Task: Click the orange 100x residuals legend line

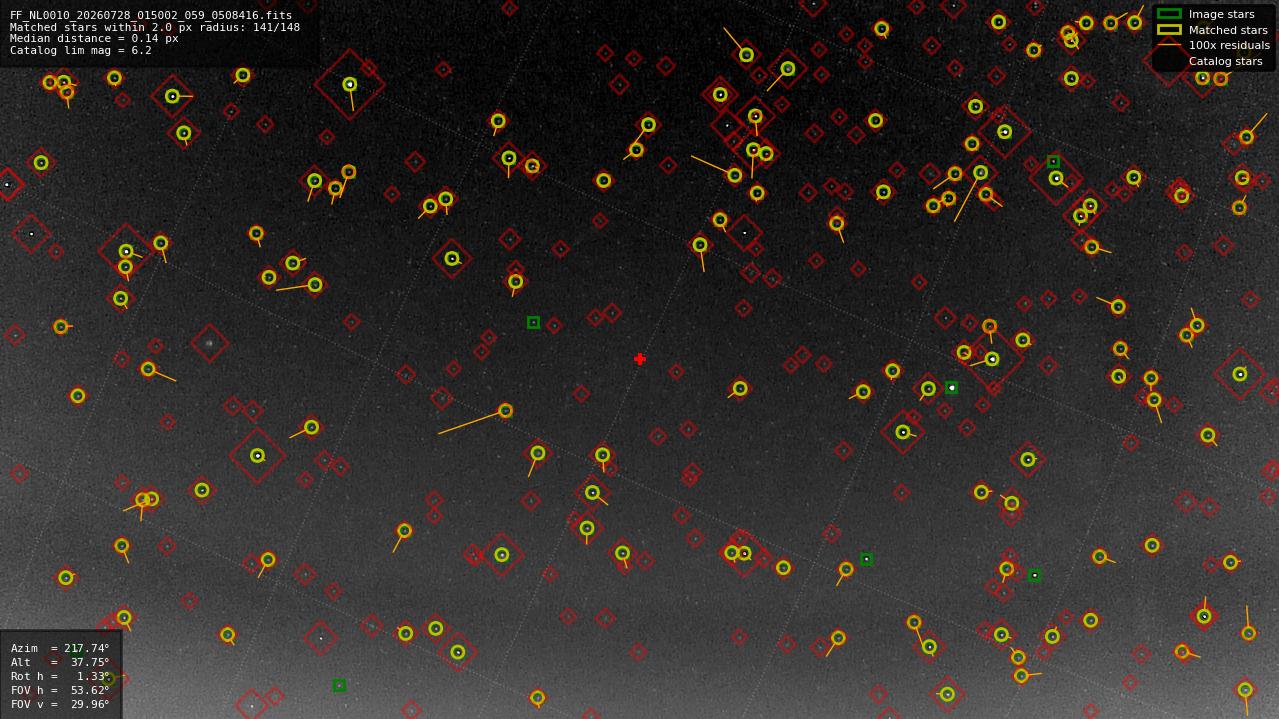Action: pos(1169,45)
